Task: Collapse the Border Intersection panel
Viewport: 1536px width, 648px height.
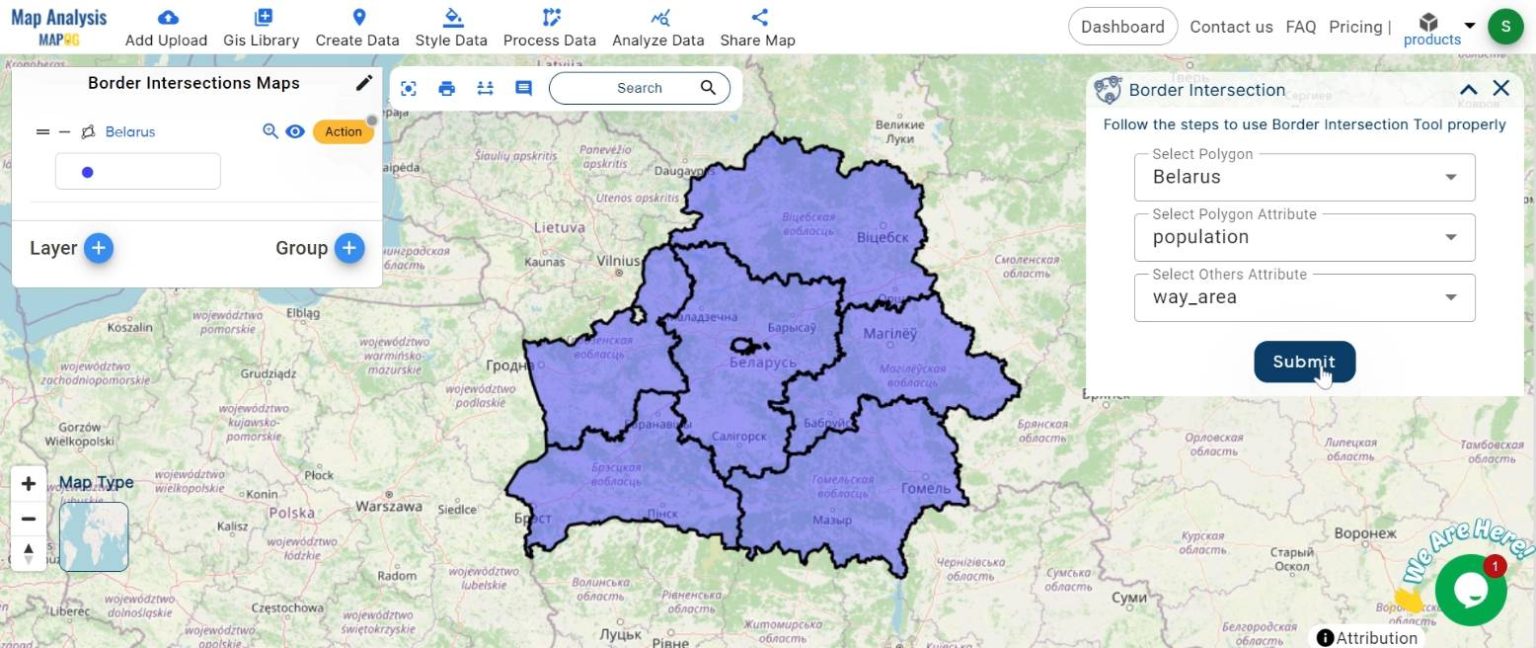Action: 1468,89
